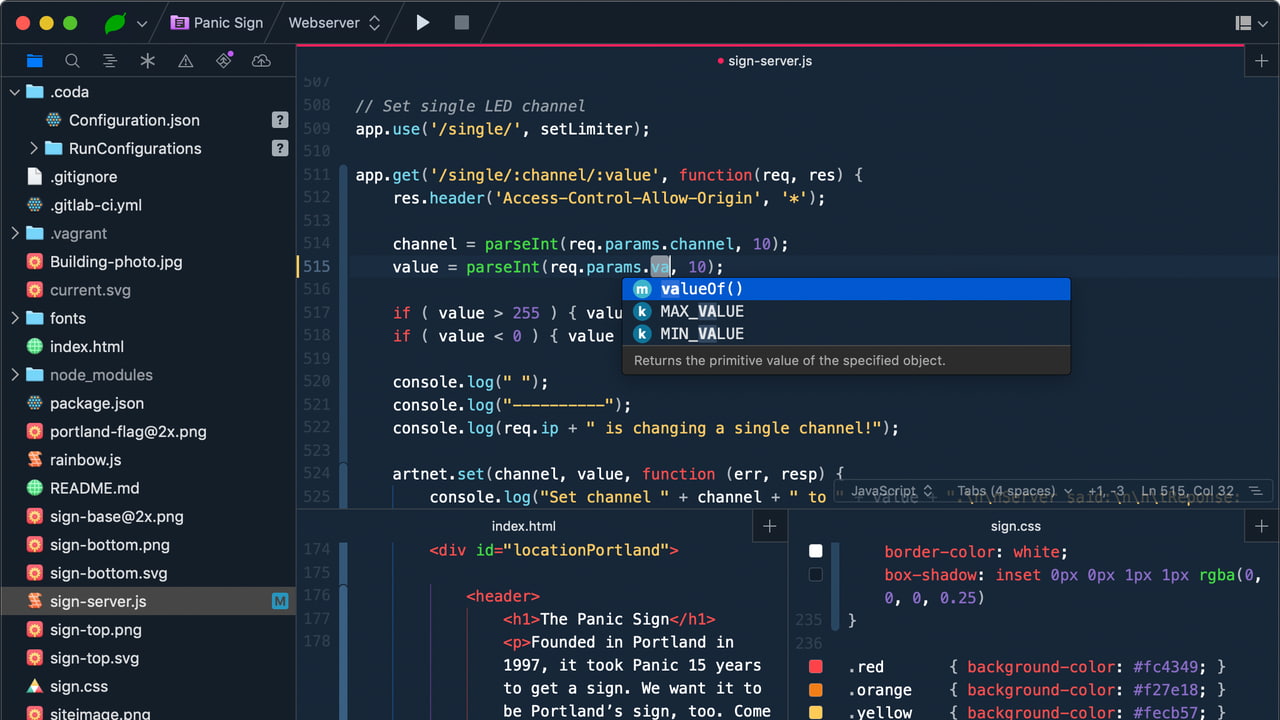
Task: Run the project with the play button
Action: point(423,22)
